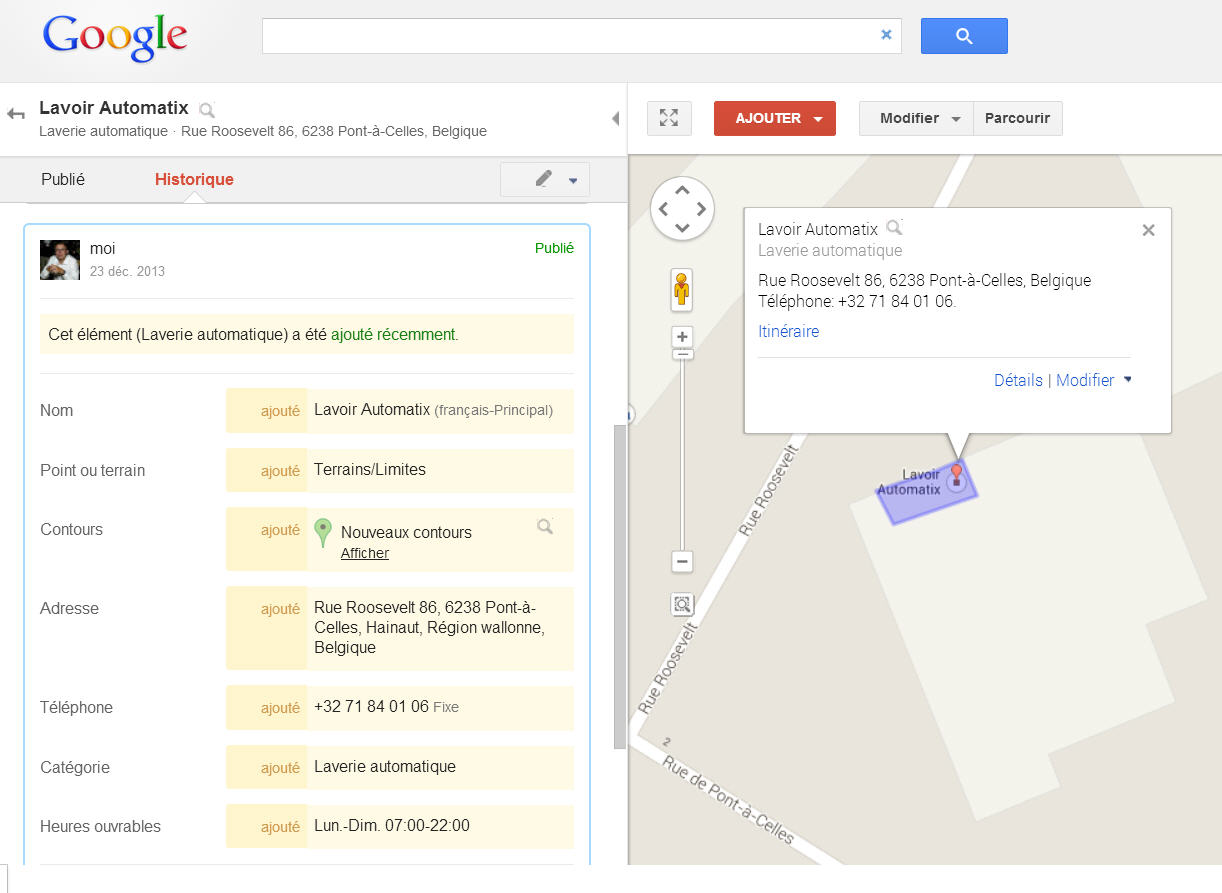
Task: Click the Street View pegman icon
Action: (682, 289)
